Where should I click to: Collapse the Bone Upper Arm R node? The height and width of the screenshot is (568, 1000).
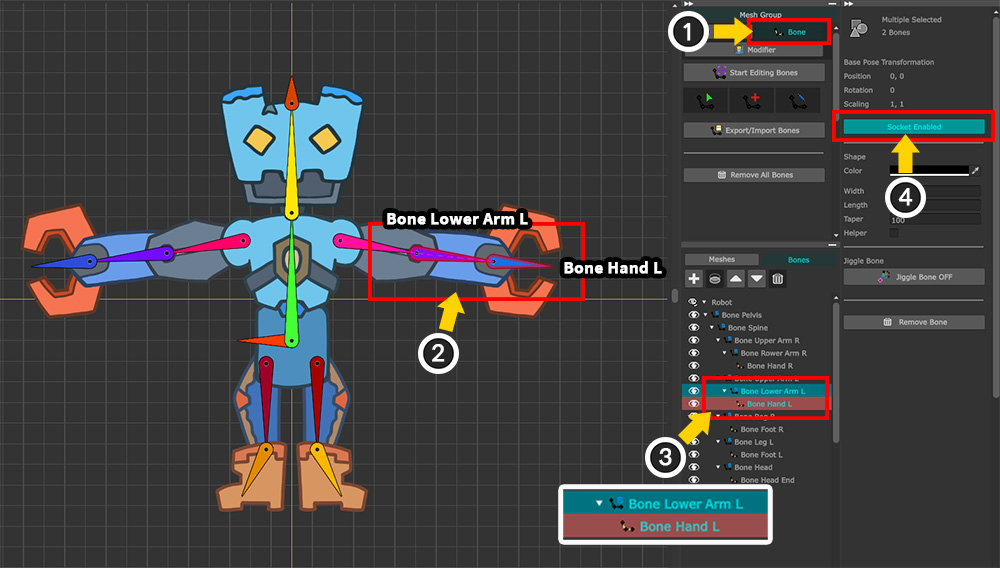719,341
